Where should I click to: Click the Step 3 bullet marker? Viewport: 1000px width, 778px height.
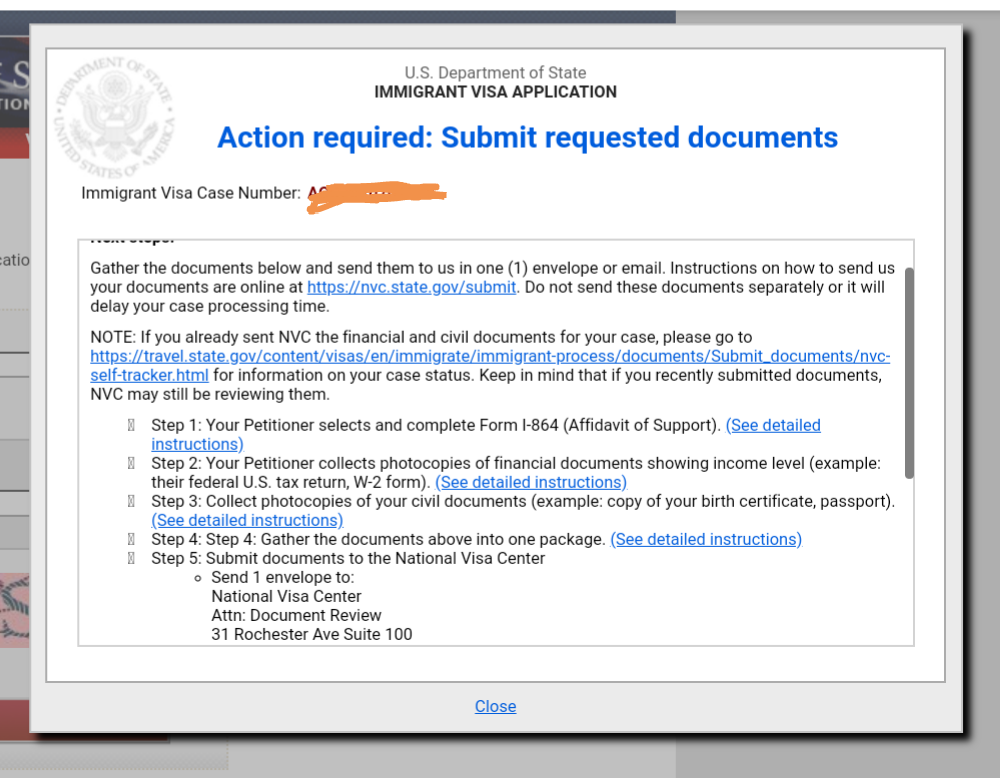[131, 502]
